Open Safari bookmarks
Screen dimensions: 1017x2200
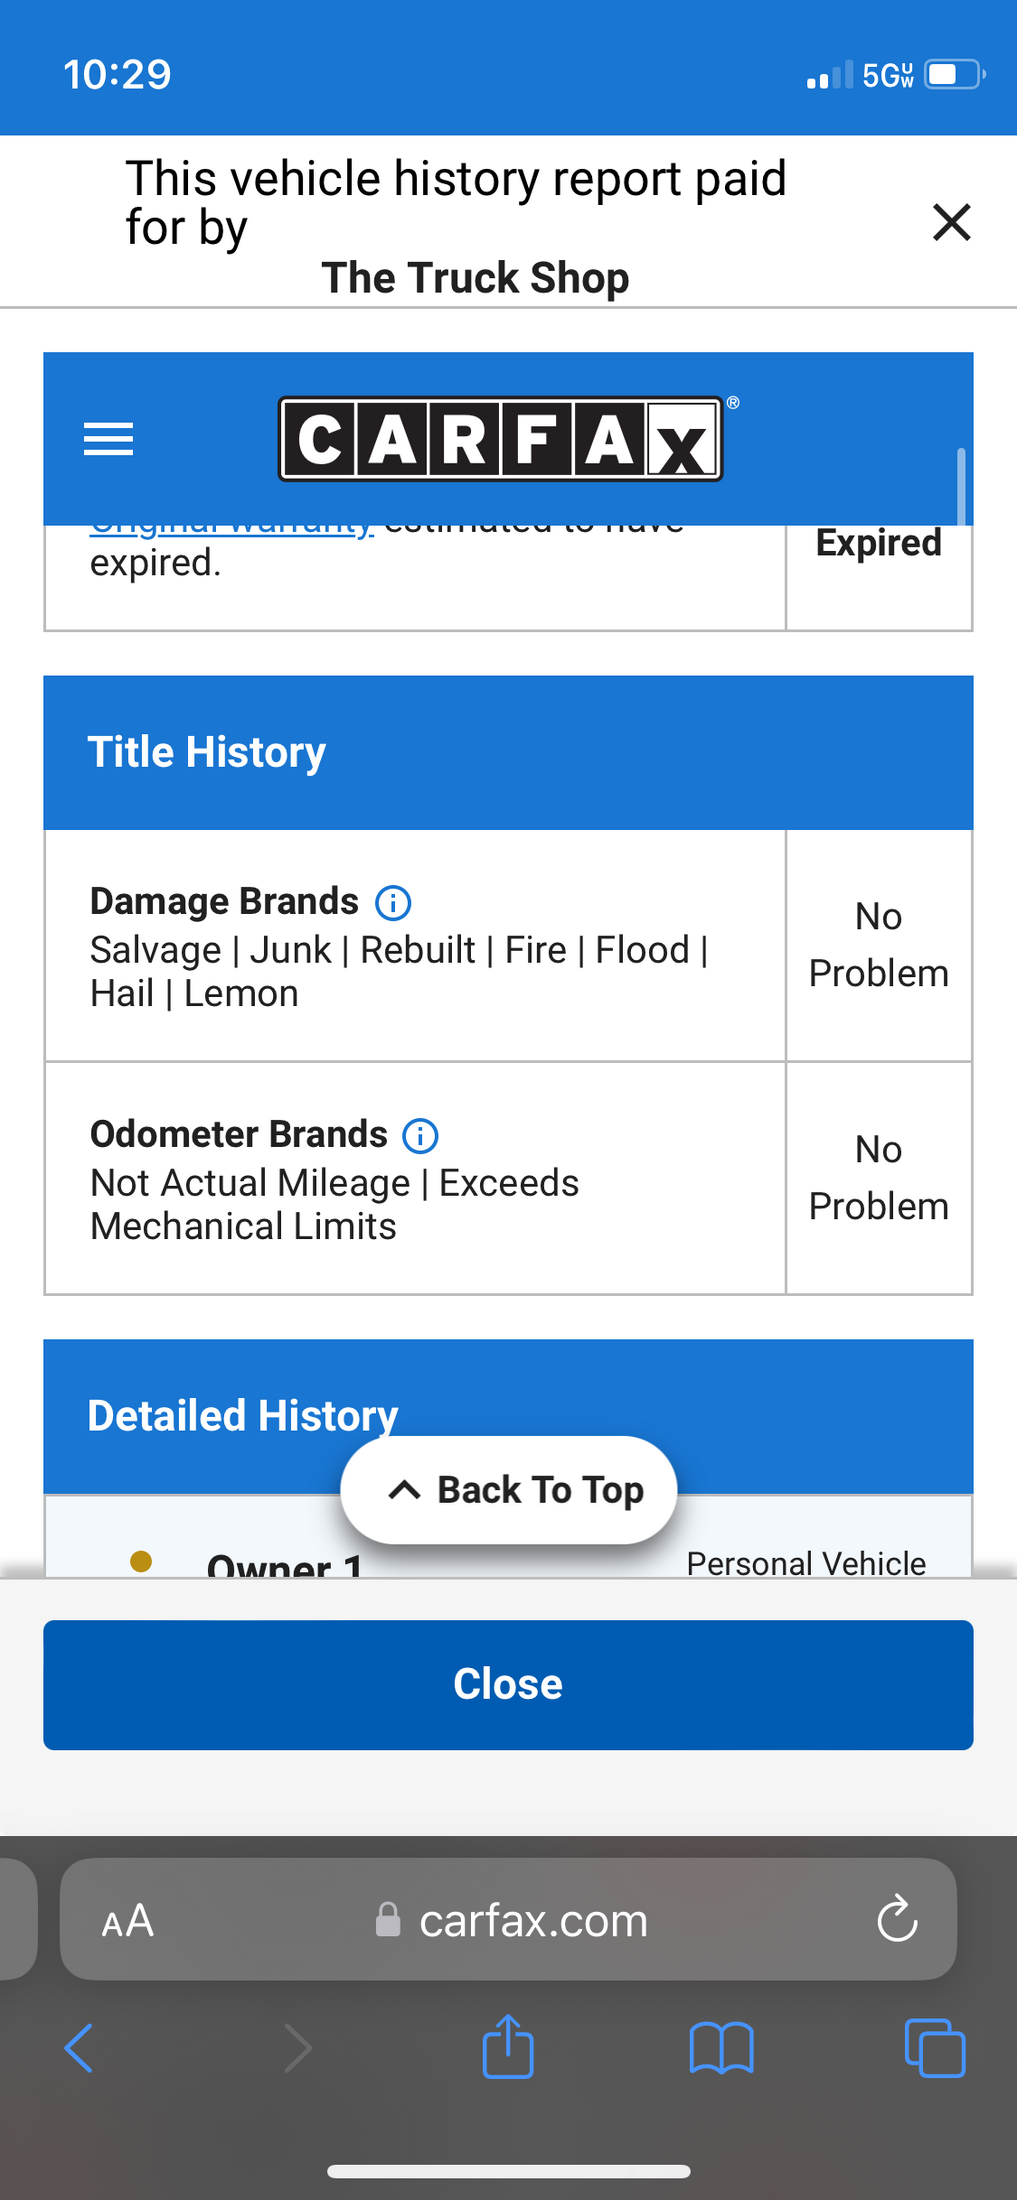pyautogui.click(x=721, y=2048)
